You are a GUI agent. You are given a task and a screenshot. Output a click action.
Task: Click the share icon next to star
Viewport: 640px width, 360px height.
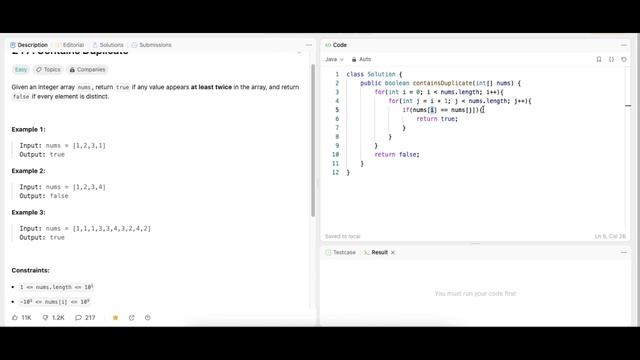pyautogui.click(x=131, y=318)
